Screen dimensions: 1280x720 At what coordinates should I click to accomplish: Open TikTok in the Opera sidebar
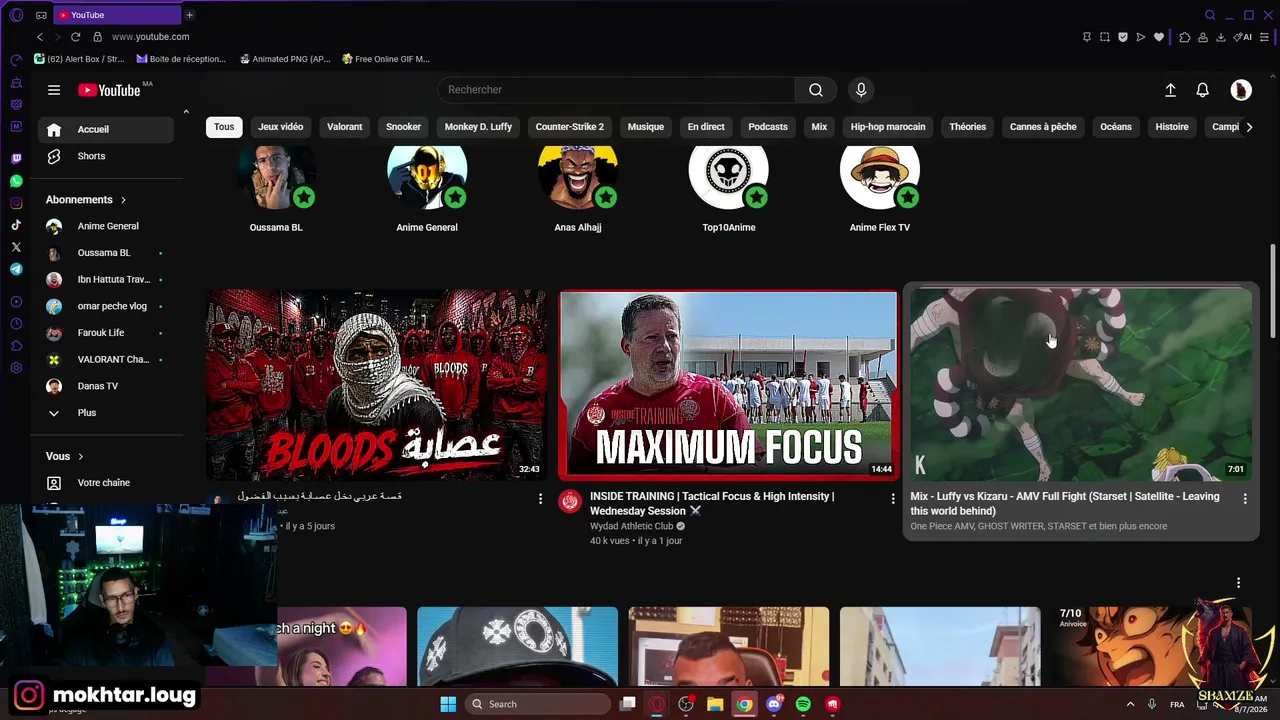pos(16,225)
